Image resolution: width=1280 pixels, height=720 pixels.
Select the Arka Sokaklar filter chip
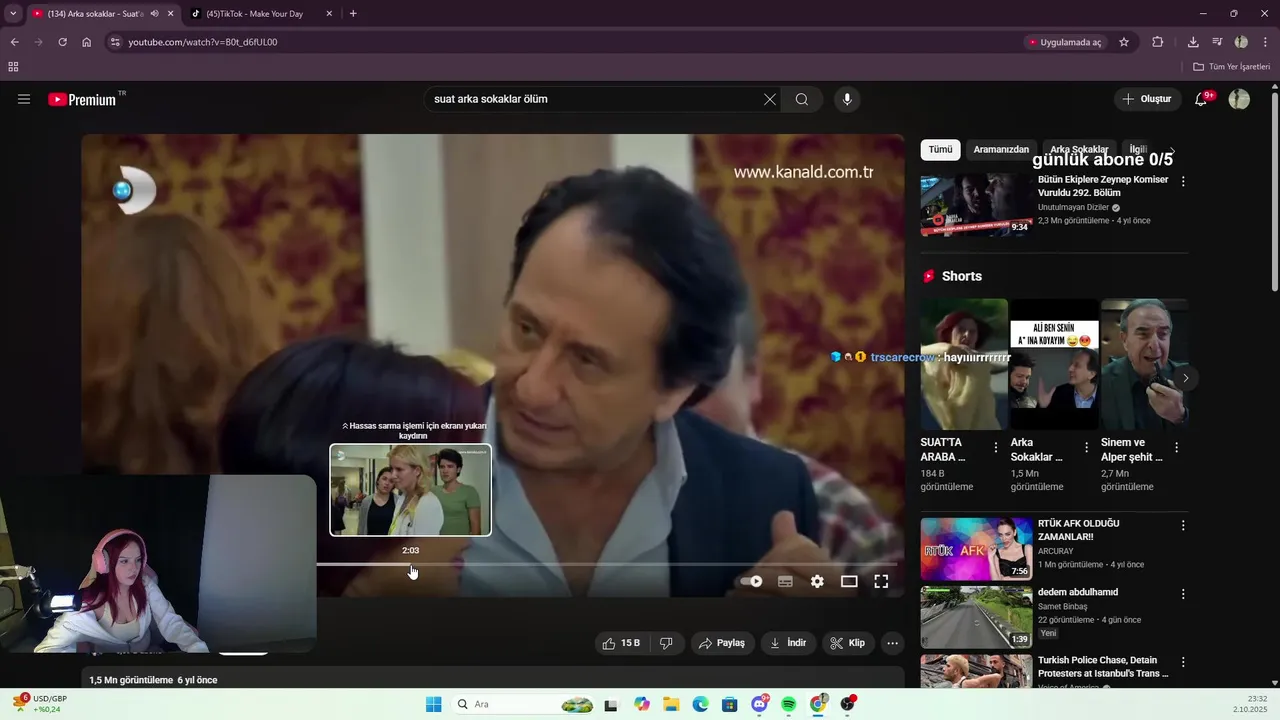(x=1079, y=149)
